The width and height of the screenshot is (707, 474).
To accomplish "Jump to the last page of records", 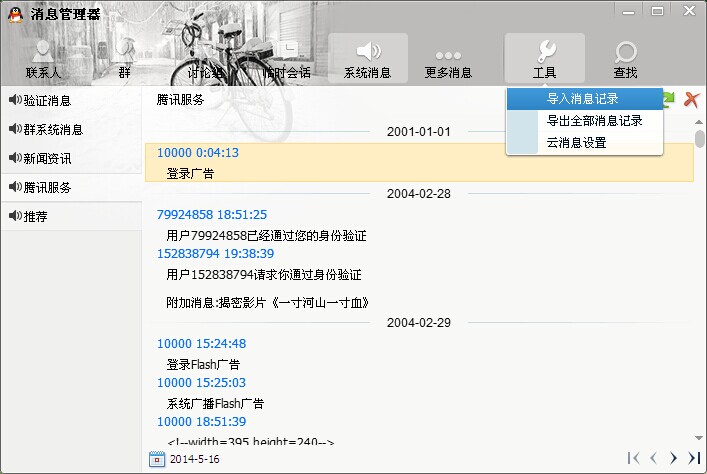I will point(693,458).
